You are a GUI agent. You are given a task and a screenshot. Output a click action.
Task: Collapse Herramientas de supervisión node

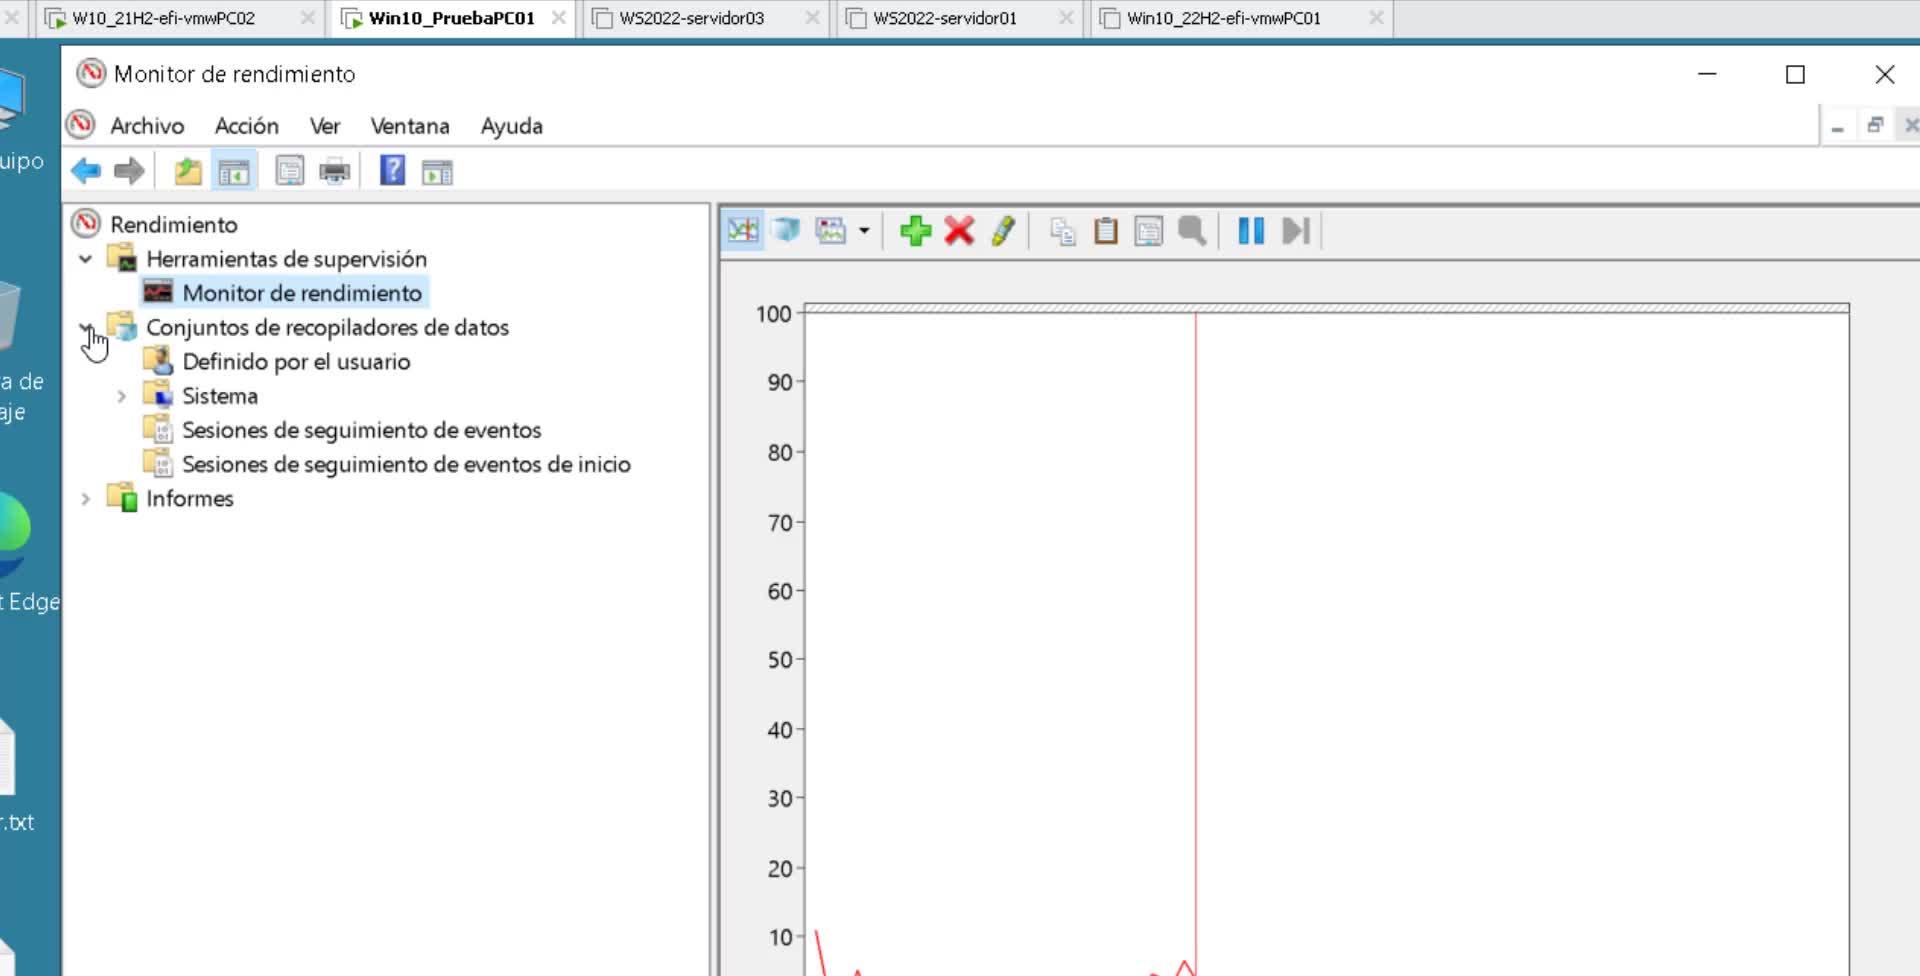(86, 259)
